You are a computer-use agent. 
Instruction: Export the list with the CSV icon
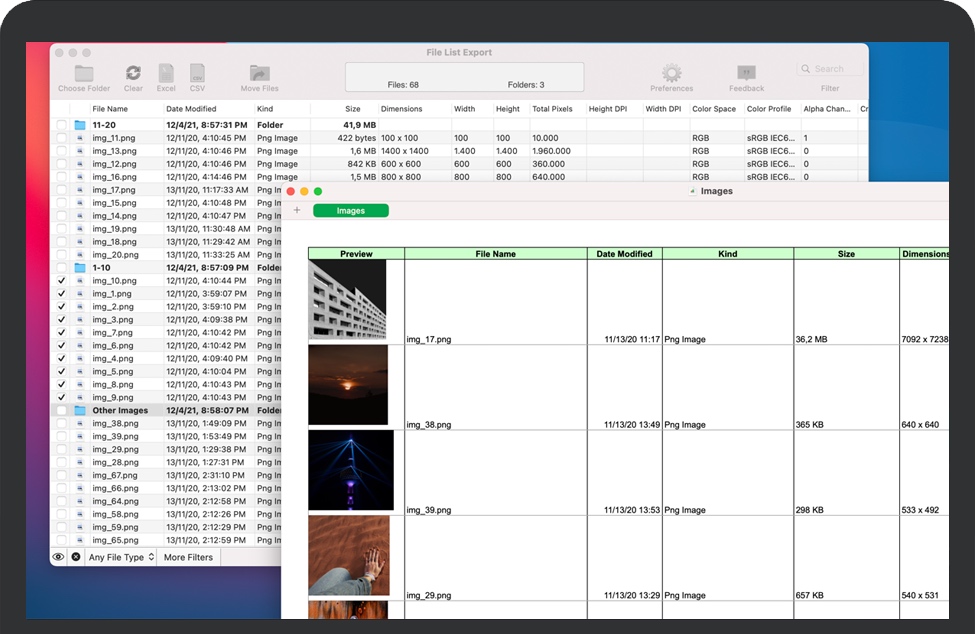coord(197,74)
